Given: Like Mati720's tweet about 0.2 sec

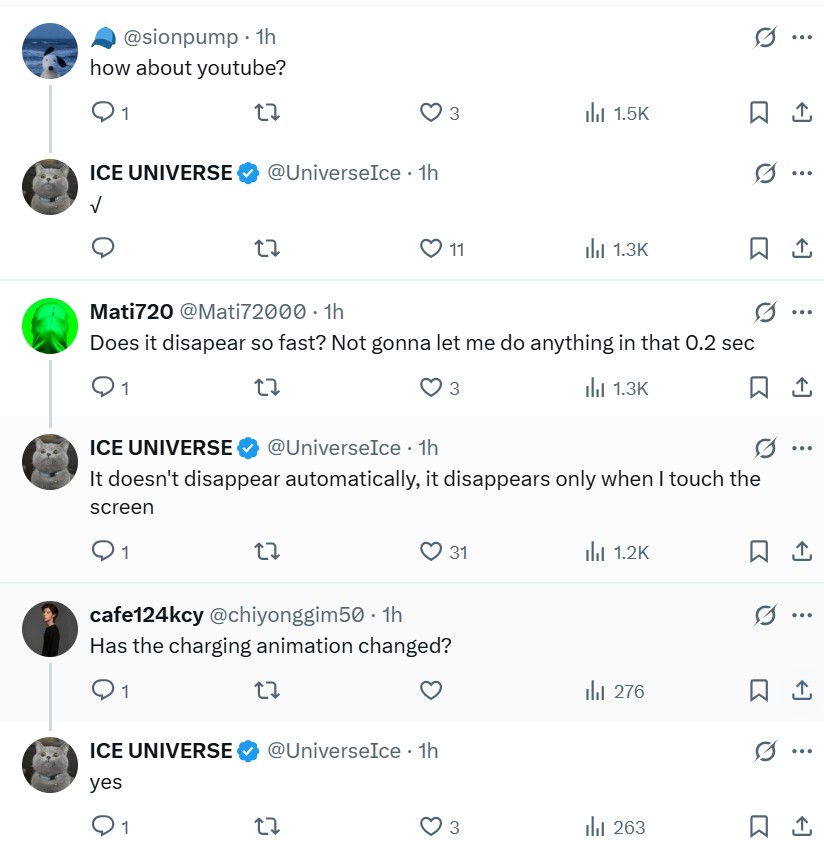Looking at the screenshot, I should tap(431, 387).
